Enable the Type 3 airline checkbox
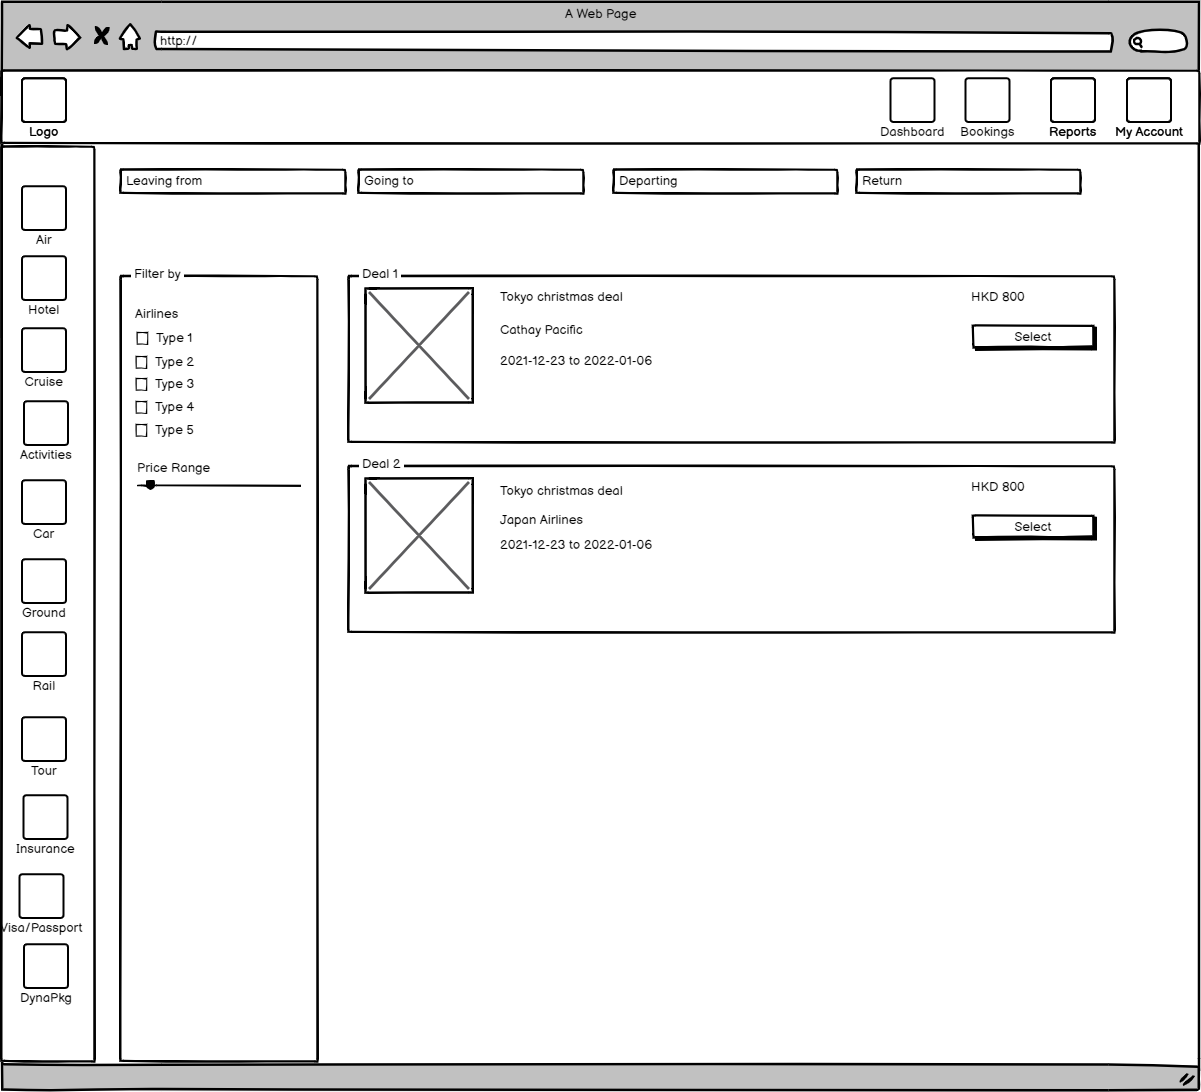 coord(142,385)
